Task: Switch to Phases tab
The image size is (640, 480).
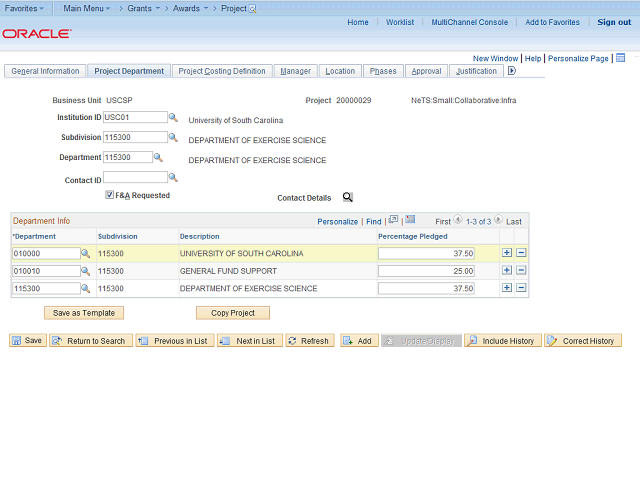Action: coord(383,71)
